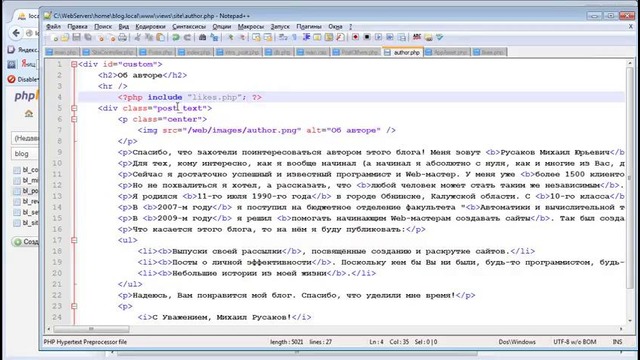Click the length : 5021 status entry

tap(286, 342)
